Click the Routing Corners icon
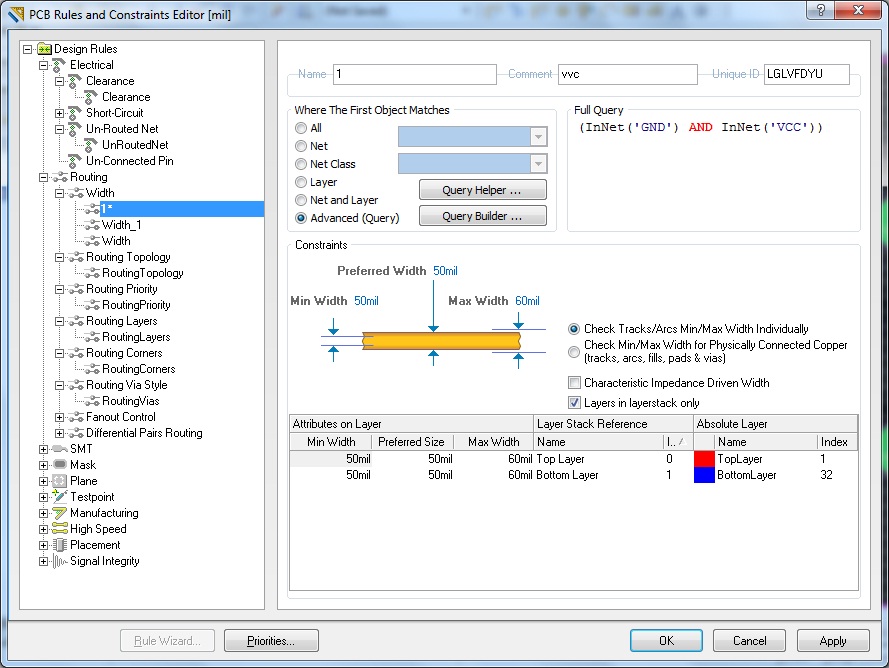The height and width of the screenshot is (668, 889). coord(75,353)
